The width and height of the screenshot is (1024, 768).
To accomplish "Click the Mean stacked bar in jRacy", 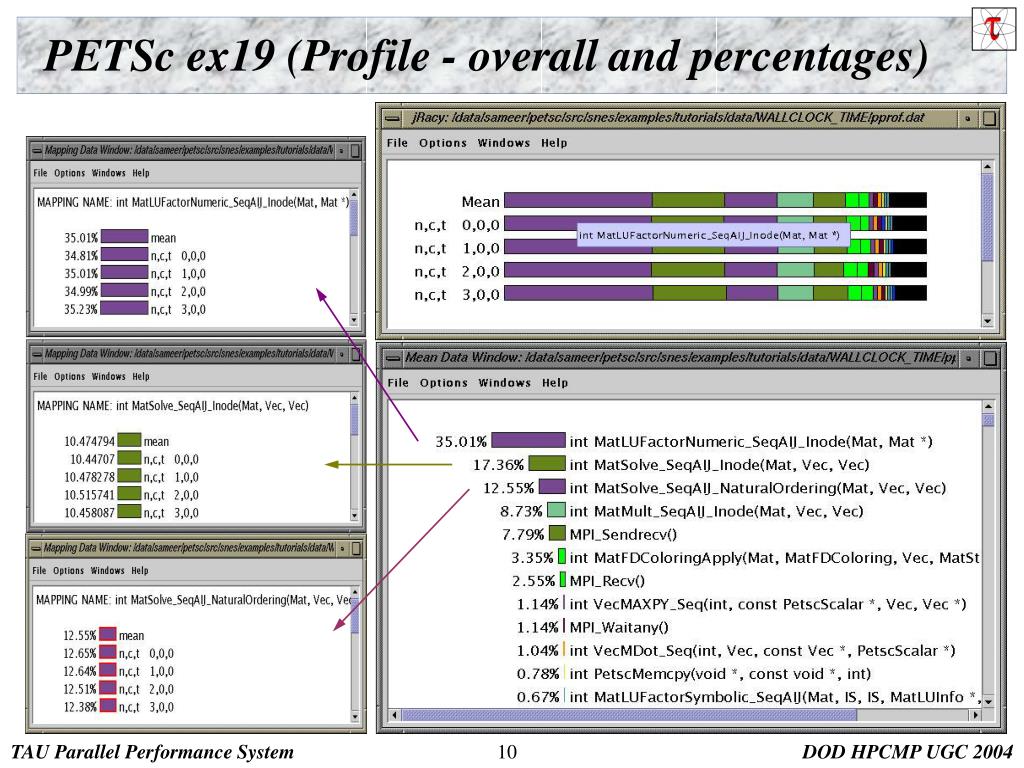I will (x=715, y=200).
